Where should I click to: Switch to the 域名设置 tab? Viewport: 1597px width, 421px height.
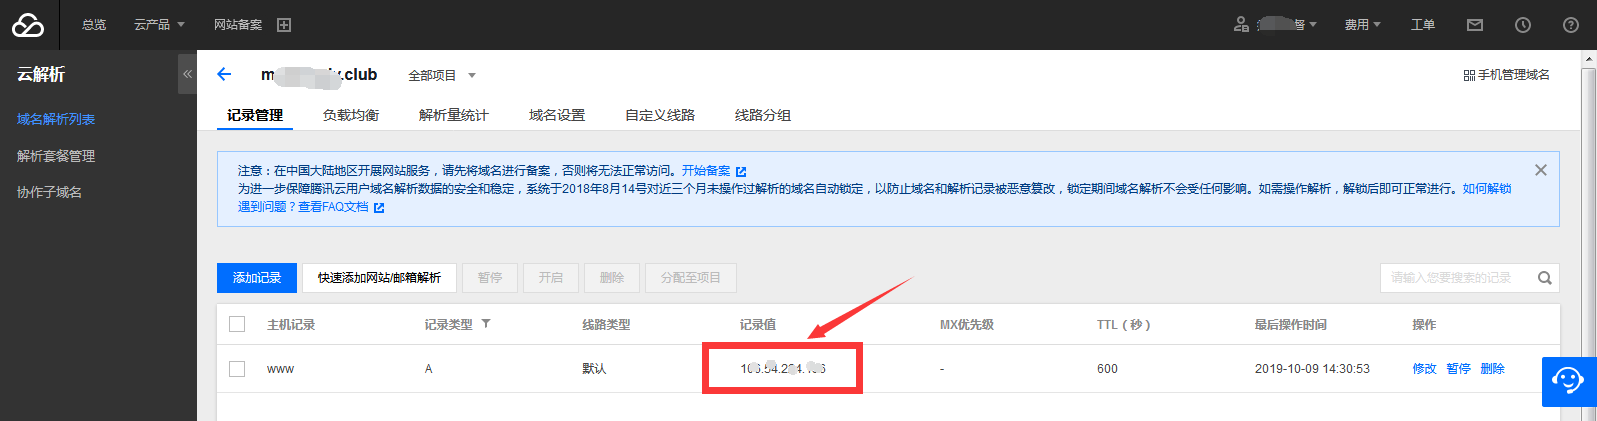click(x=557, y=115)
